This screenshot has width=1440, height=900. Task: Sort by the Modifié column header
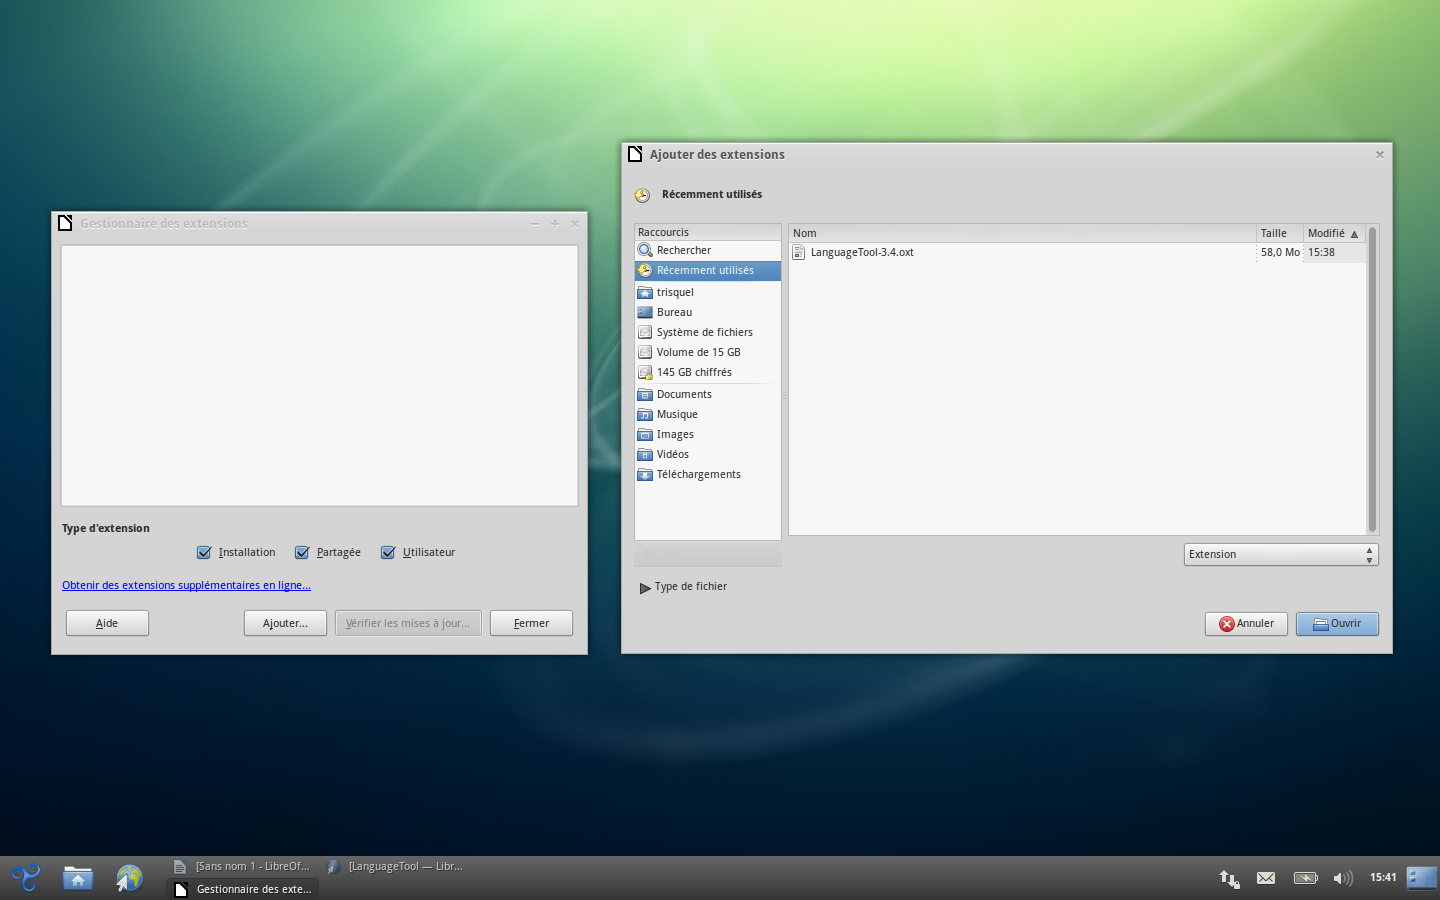click(1334, 233)
